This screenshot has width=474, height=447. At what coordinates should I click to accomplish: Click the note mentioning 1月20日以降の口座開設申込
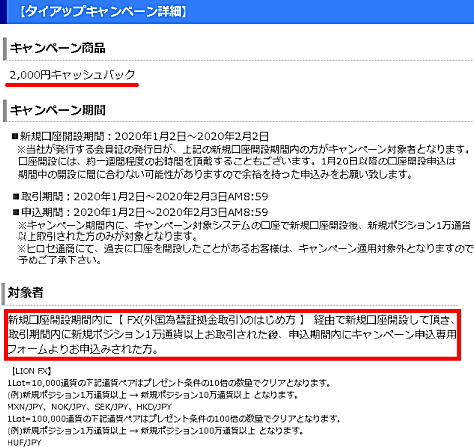(x=237, y=168)
